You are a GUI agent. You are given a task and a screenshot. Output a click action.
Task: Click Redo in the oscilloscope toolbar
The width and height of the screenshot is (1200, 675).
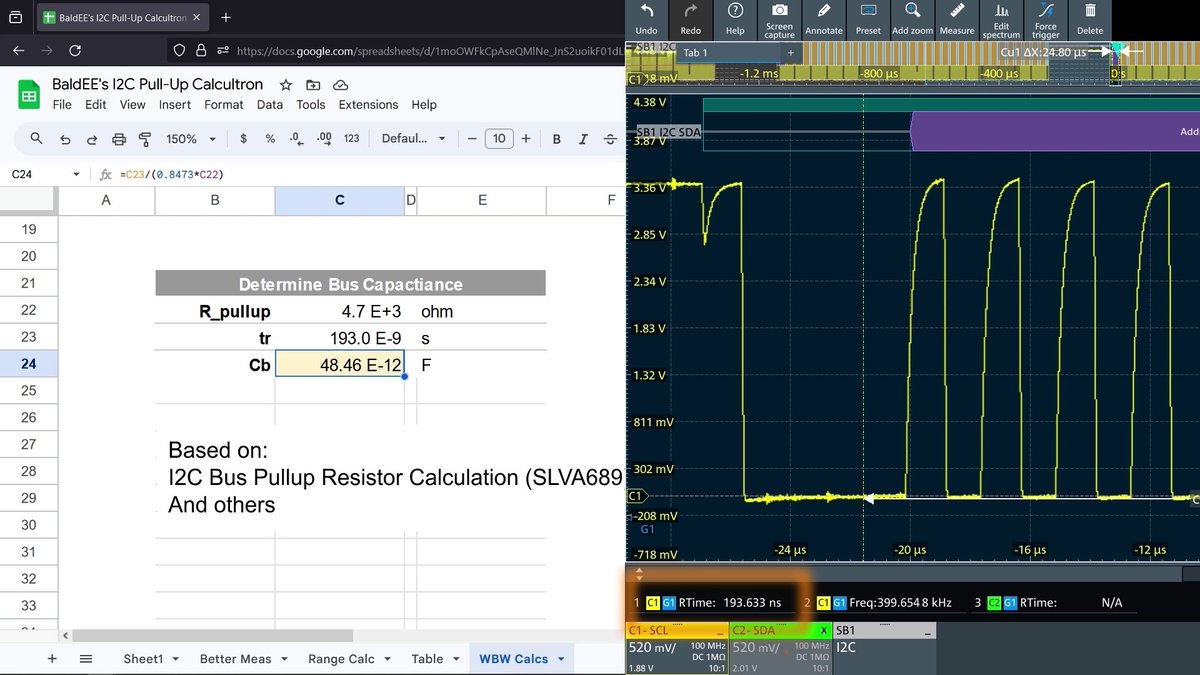click(691, 18)
